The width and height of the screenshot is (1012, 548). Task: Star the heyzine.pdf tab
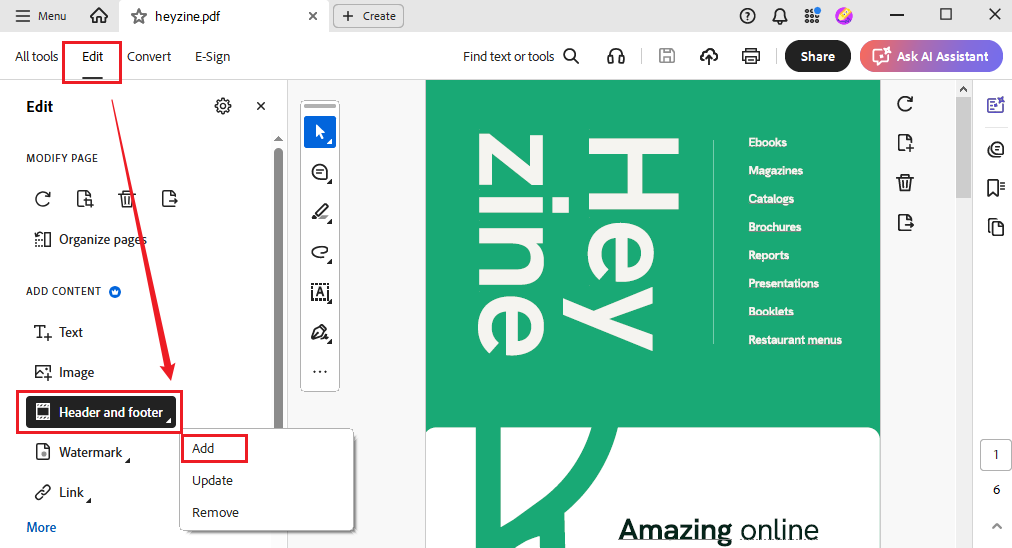(x=138, y=16)
